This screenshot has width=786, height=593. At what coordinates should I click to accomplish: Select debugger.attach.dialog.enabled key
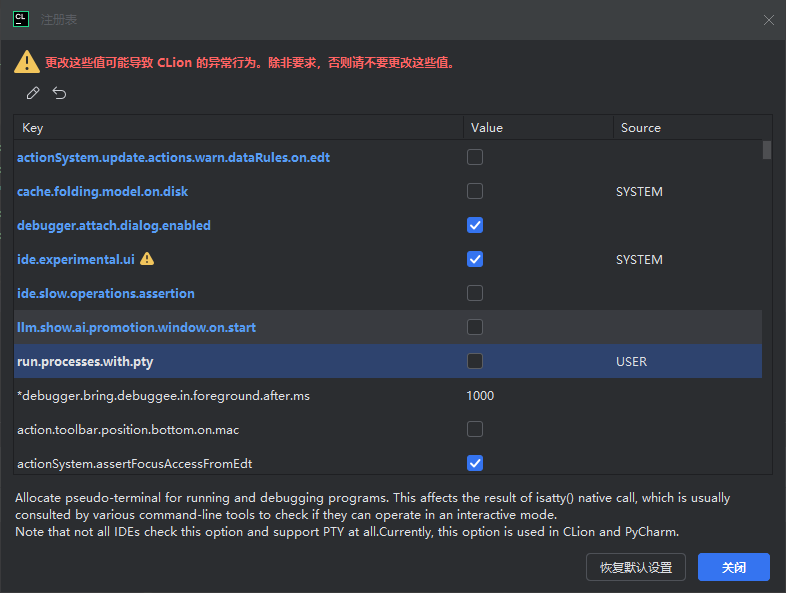(x=114, y=226)
